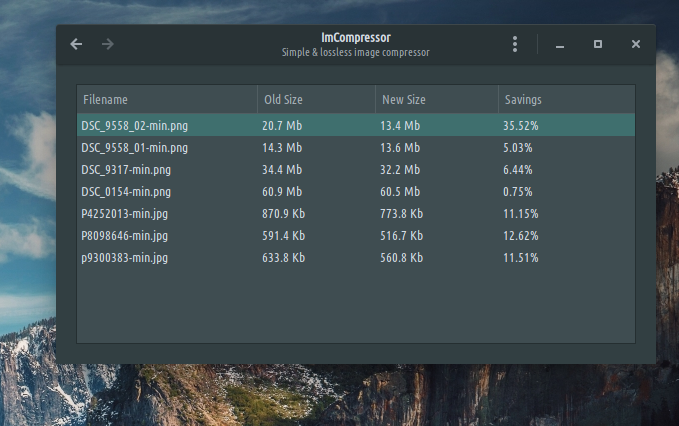Go forward with the right arrow
679x426 pixels.
[108, 44]
